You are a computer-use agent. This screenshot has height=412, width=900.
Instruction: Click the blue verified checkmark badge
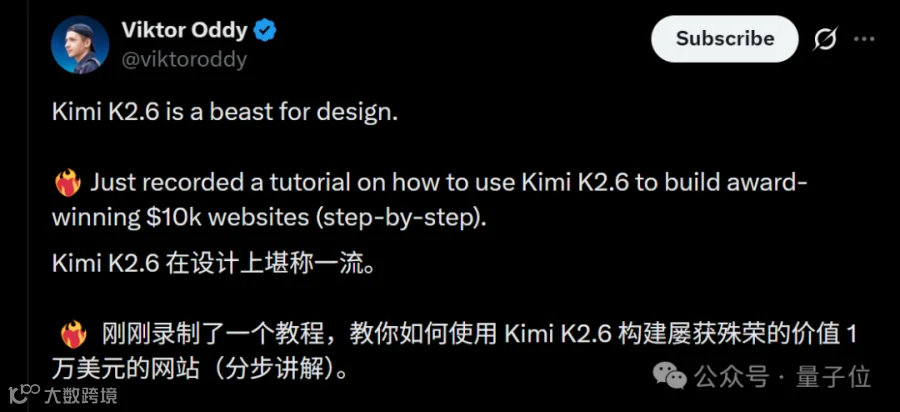[265, 31]
